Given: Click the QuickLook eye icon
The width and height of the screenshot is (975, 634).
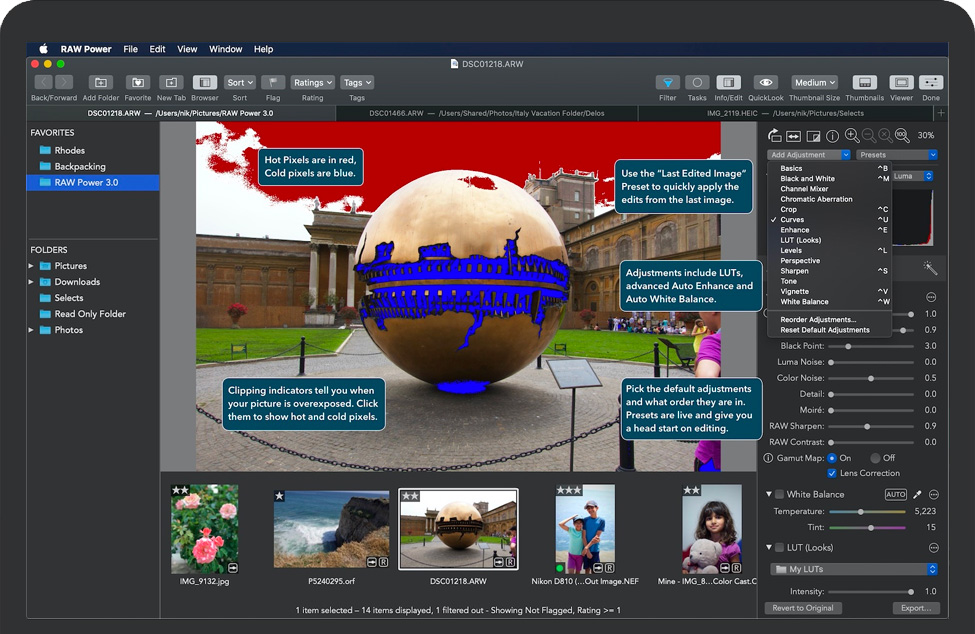Looking at the screenshot, I should pos(766,83).
